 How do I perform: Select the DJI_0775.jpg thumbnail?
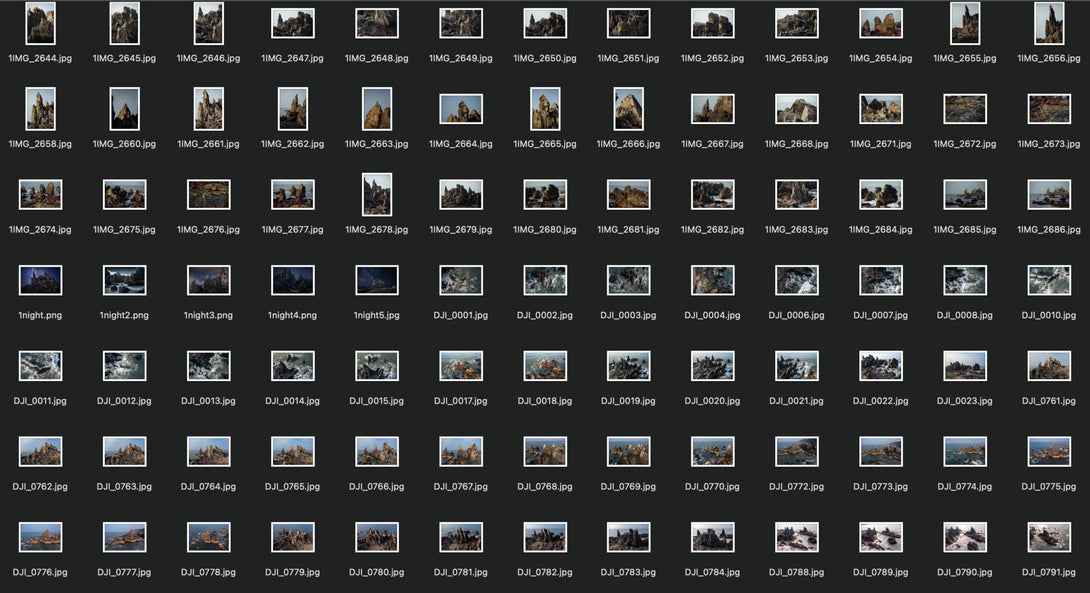pos(1049,451)
